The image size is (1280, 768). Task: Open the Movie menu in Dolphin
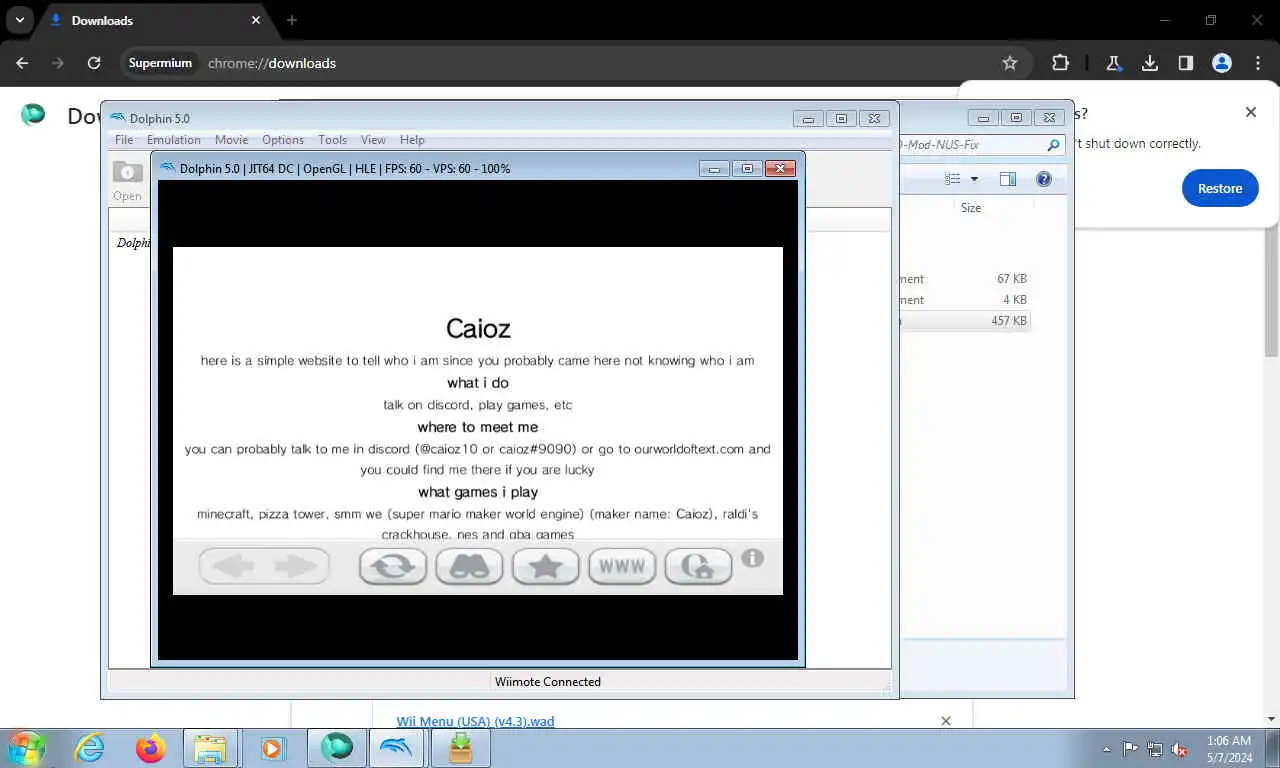232,140
